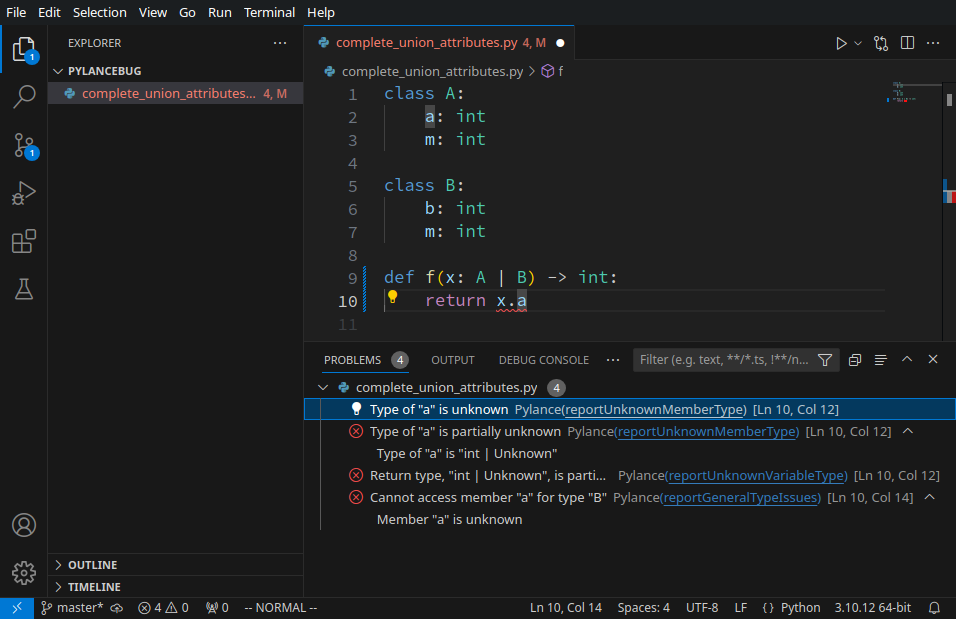Click the remote window indicator in status bar
Viewport: 956px width, 619px height.
coord(15,607)
